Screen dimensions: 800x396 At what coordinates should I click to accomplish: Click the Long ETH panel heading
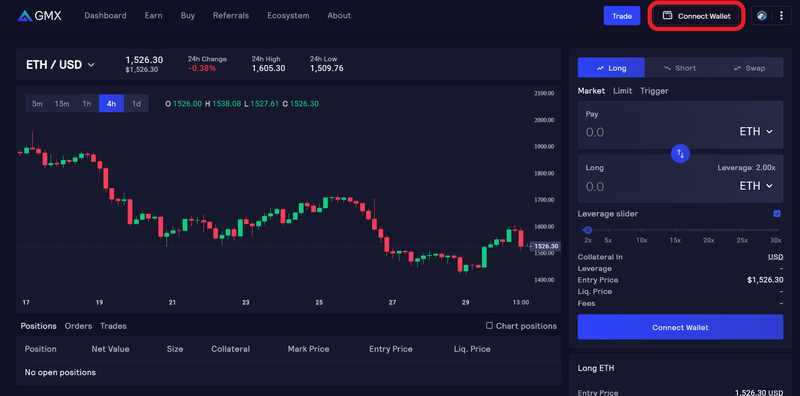pyautogui.click(x=596, y=368)
